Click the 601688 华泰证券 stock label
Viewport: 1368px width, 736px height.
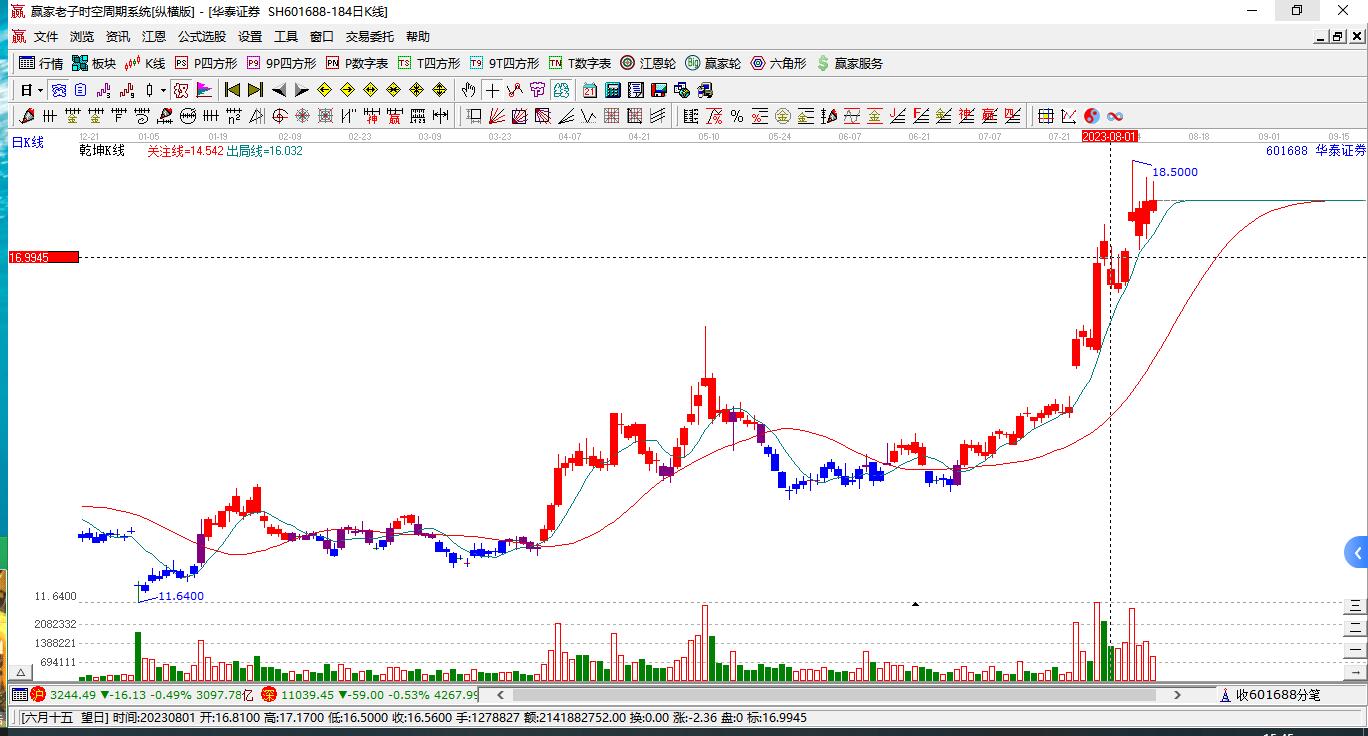[x=1315, y=151]
